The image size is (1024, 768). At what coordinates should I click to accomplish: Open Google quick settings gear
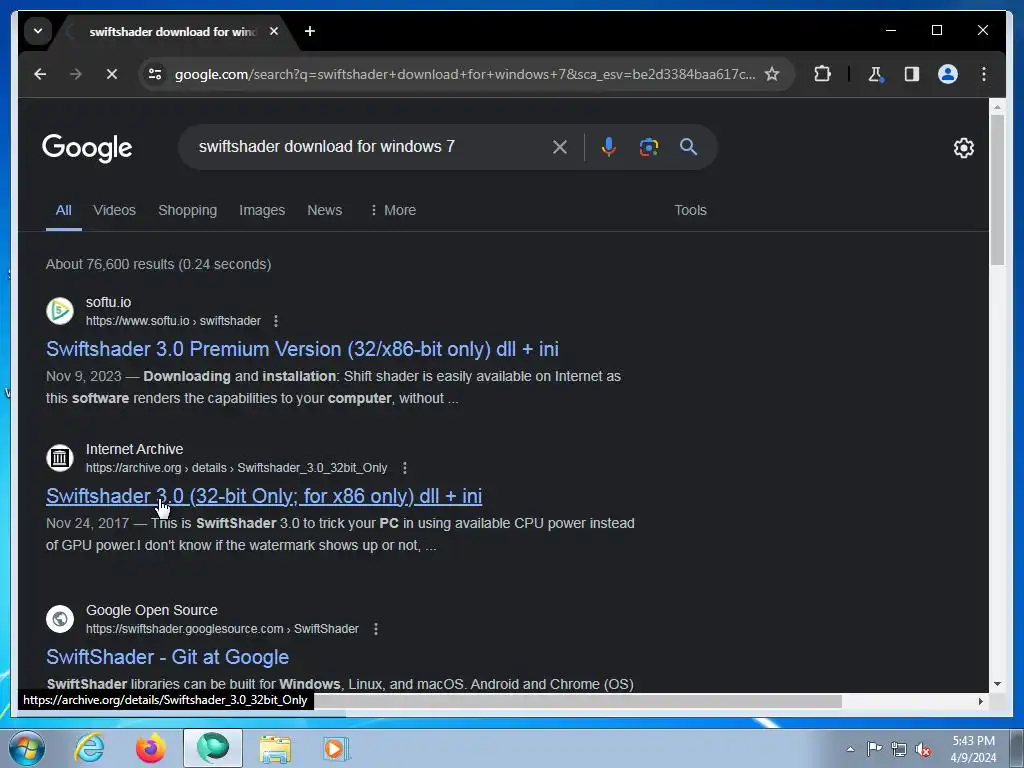[x=963, y=148]
